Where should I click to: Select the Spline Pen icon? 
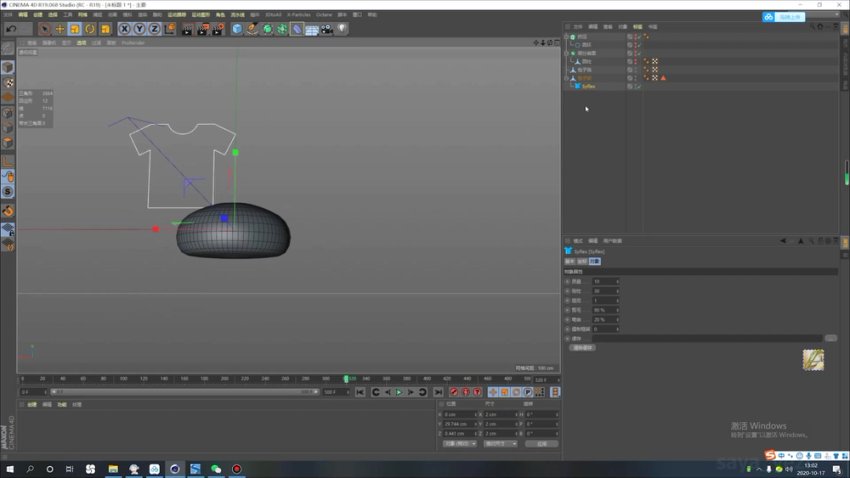252,29
